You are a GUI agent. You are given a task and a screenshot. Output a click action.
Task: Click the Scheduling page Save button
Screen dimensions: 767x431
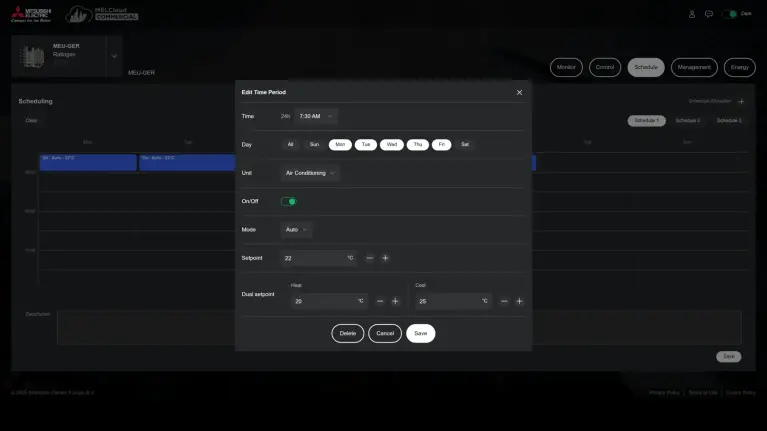pos(729,357)
